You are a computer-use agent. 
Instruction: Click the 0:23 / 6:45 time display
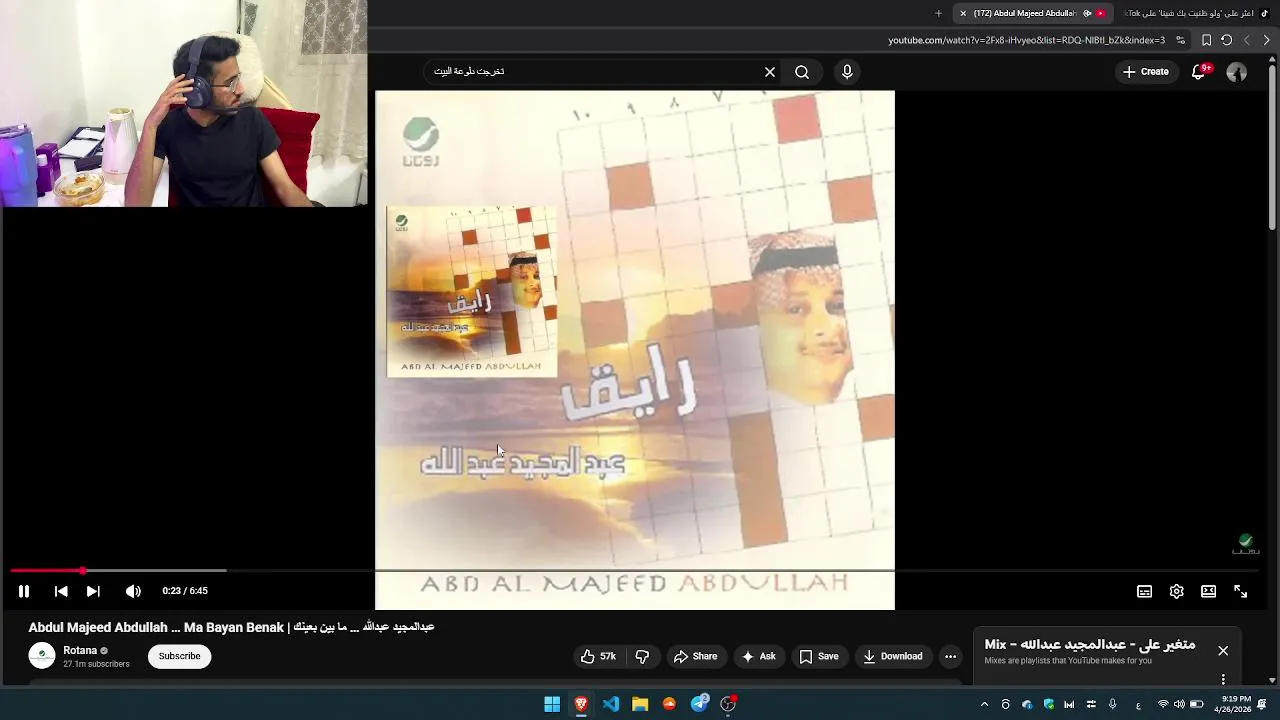coord(185,591)
